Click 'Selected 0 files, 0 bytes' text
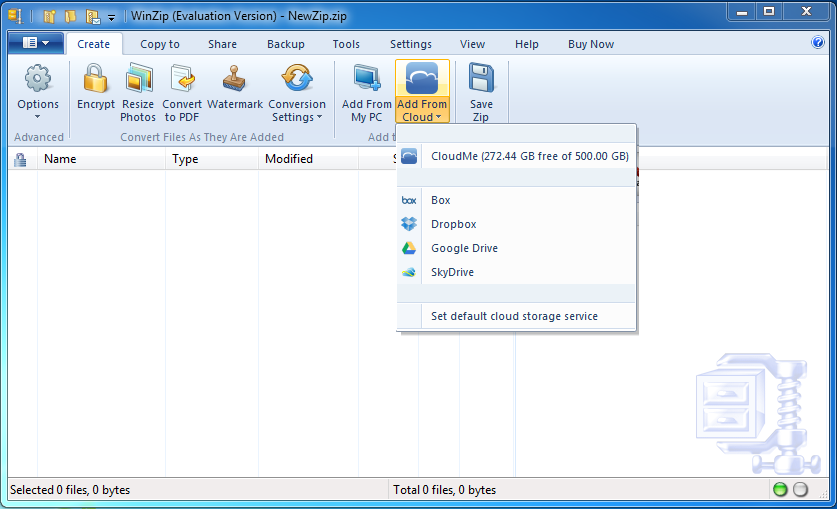Image resolution: width=837 pixels, height=509 pixels. [x=70, y=490]
